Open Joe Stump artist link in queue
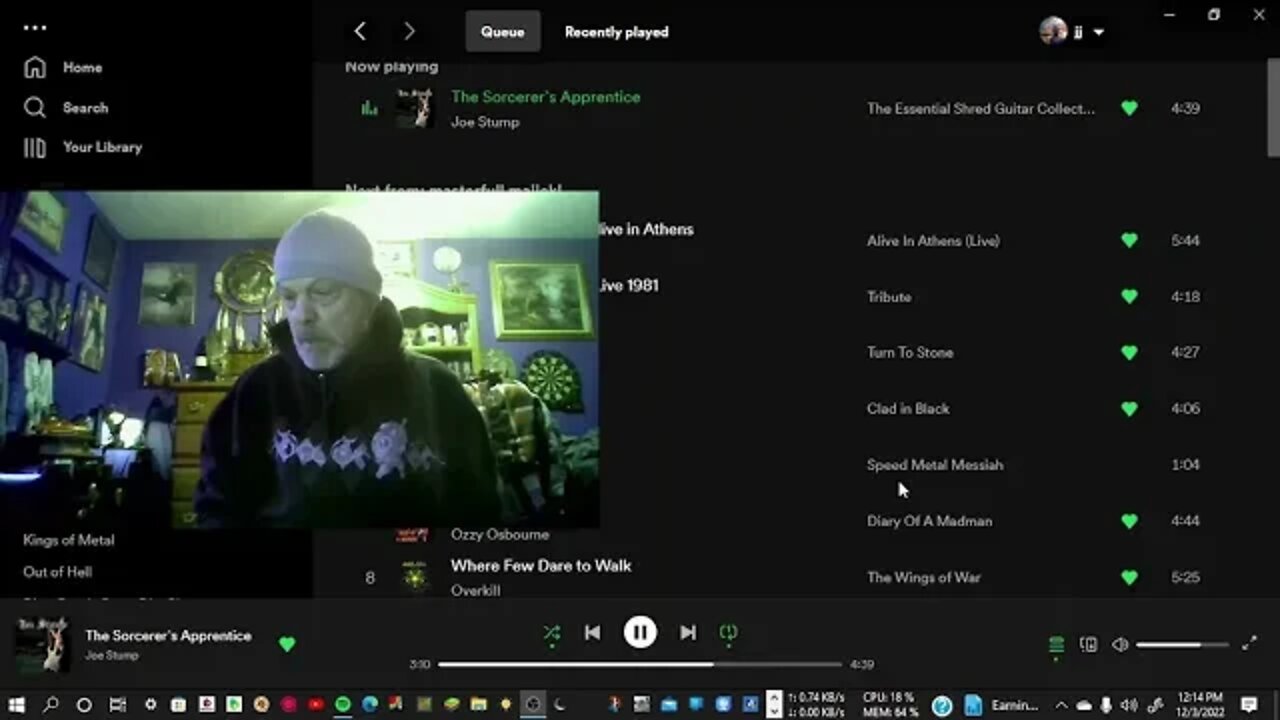 click(485, 122)
